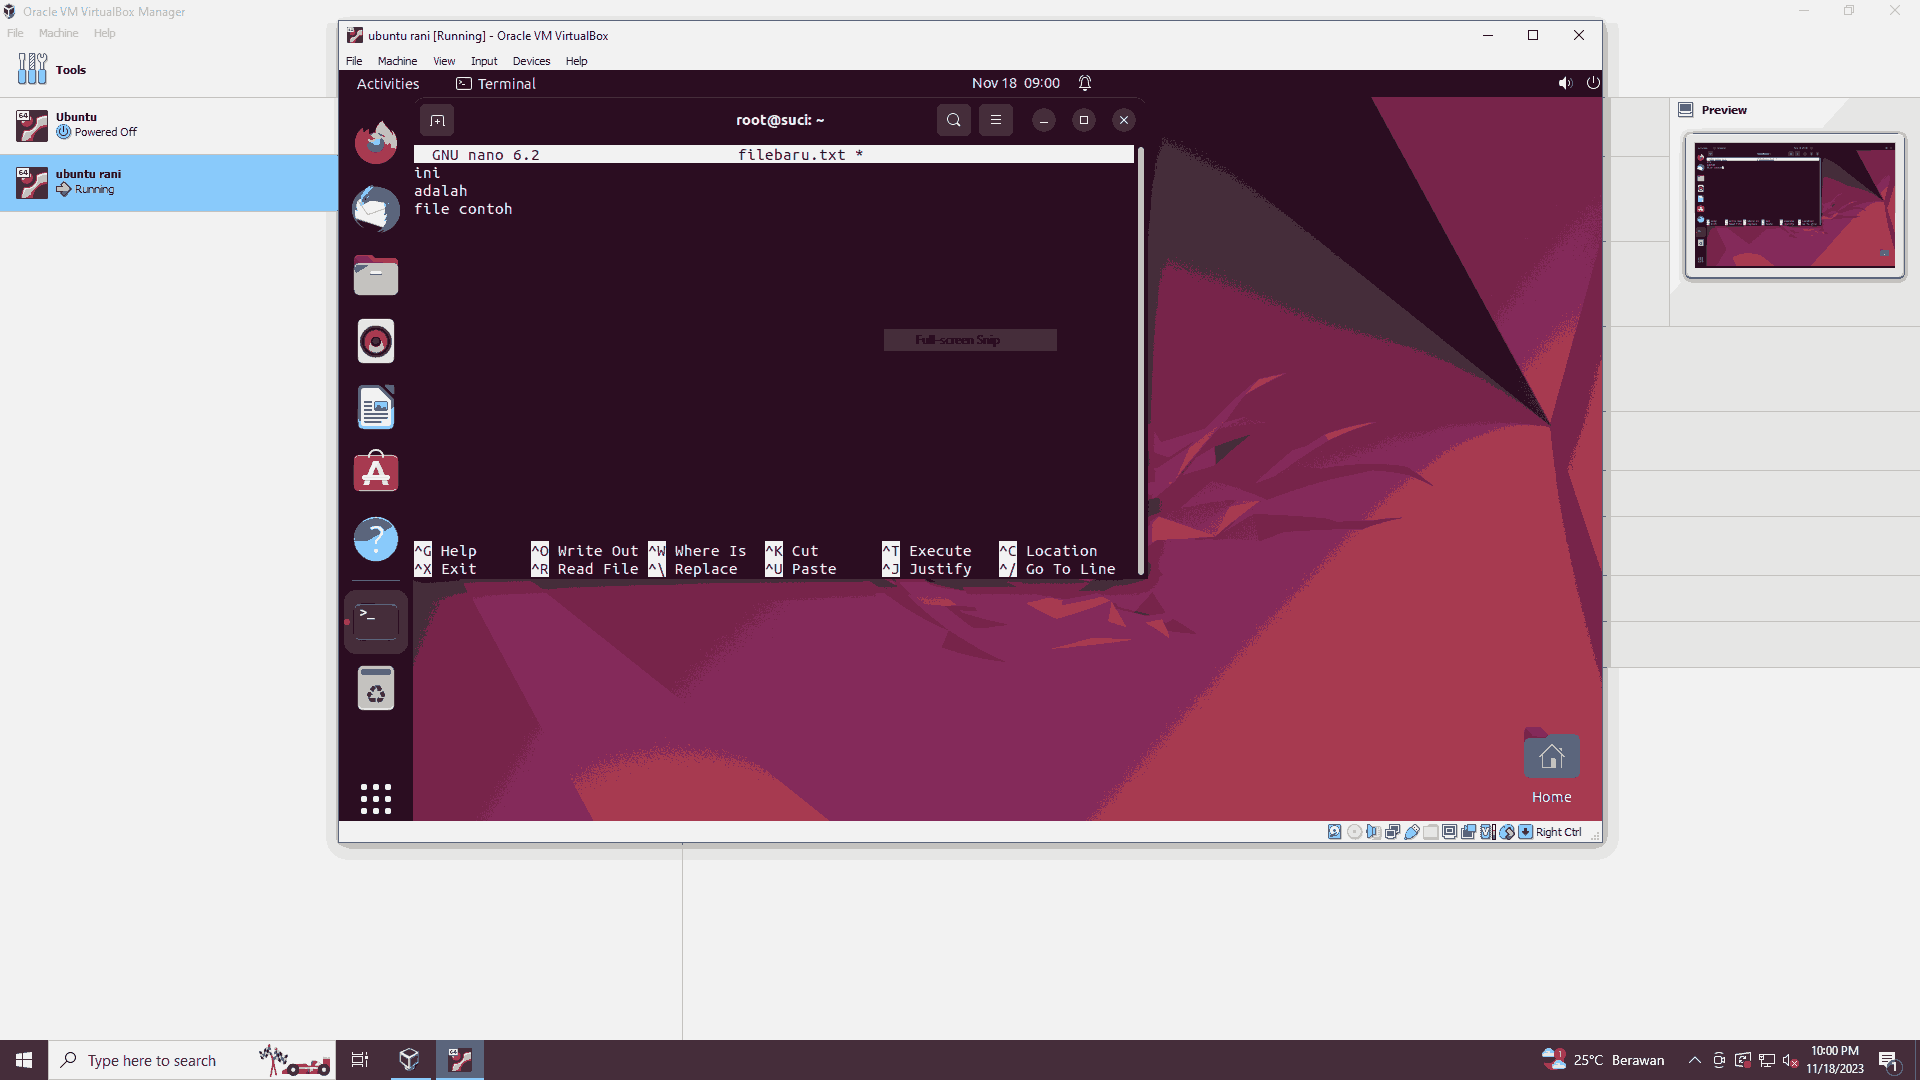Viewport: 1920px width, 1080px height.
Task: Click the audio status indicator icon
Action: pyautogui.click(x=1373, y=832)
